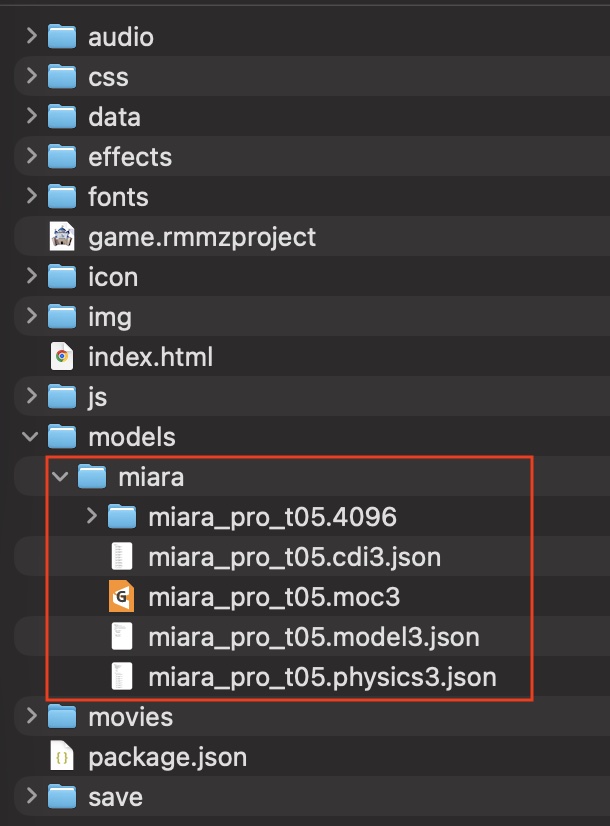Image resolution: width=610 pixels, height=826 pixels.
Task: Select the package.json file name
Action: pos(168,758)
